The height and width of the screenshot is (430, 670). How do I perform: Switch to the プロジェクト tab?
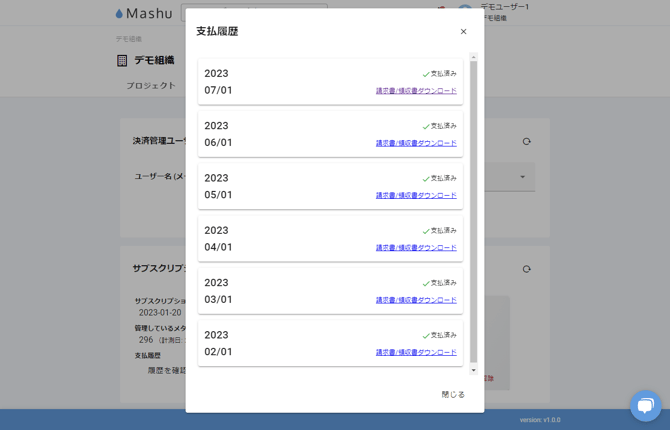(151, 86)
